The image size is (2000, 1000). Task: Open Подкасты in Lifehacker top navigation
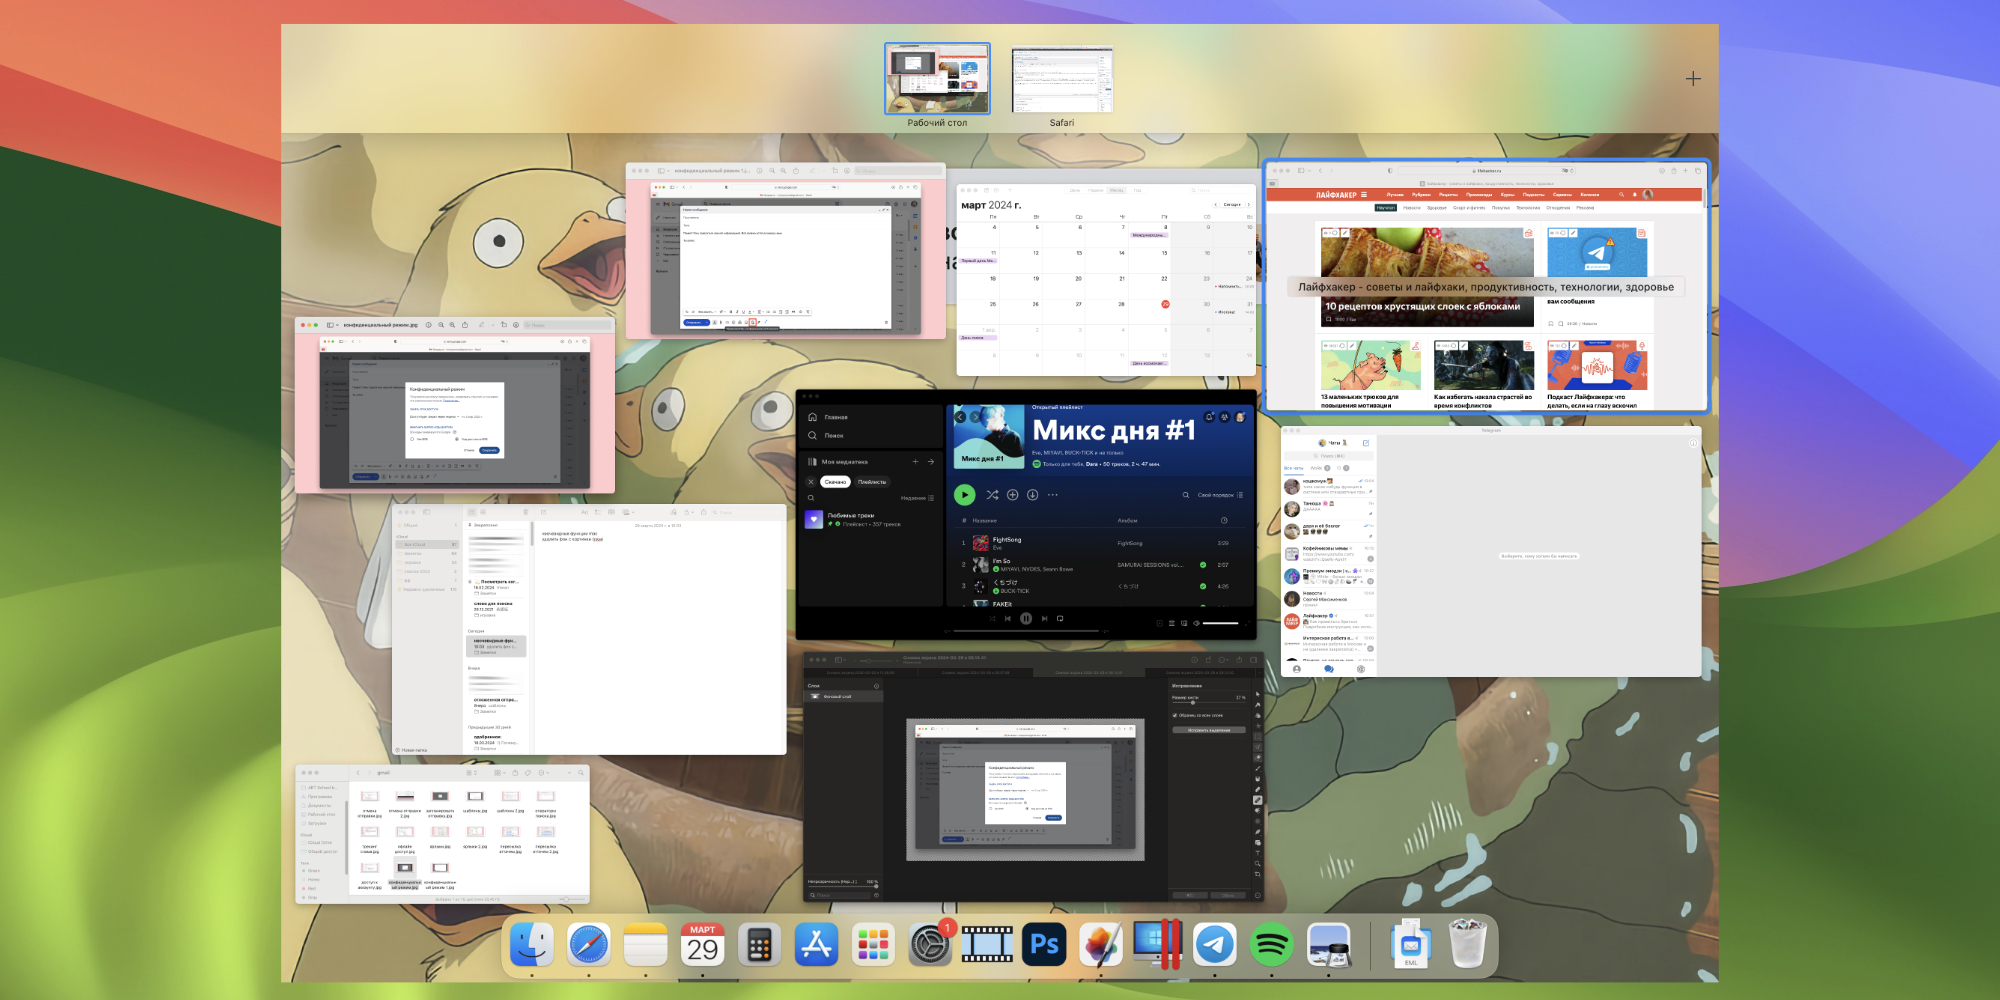point(1533,195)
